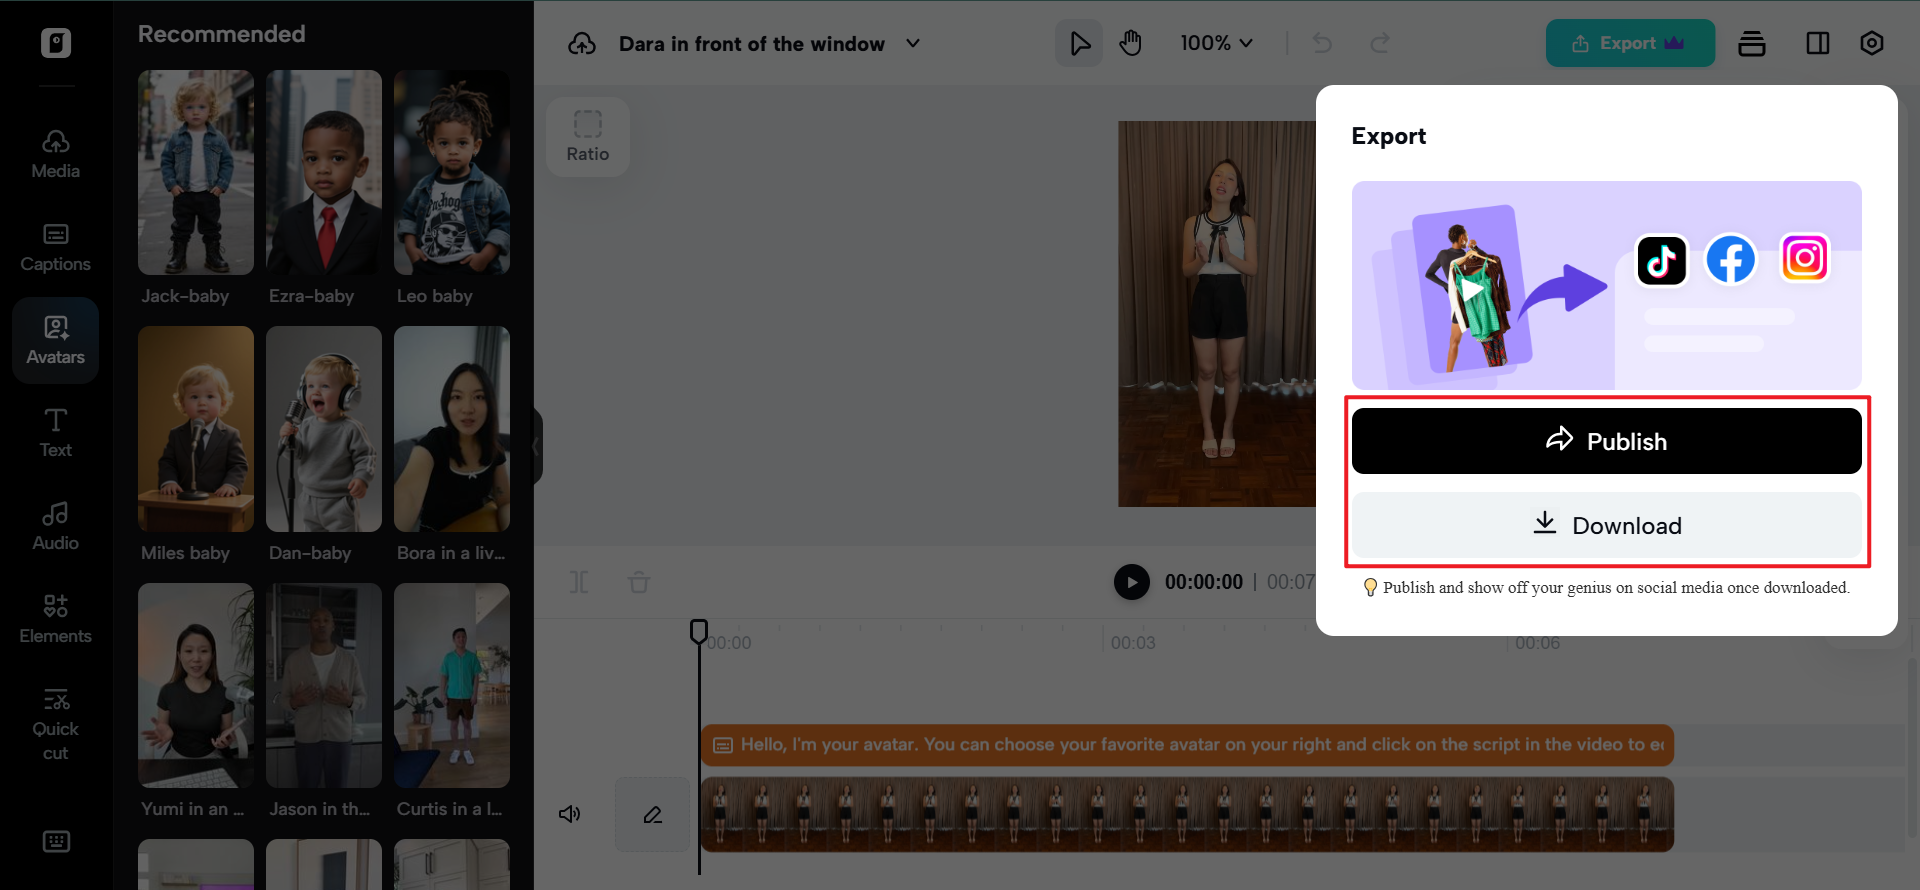Select the Jason avatar thumbnail
This screenshot has height=890, width=1920.
(324, 686)
